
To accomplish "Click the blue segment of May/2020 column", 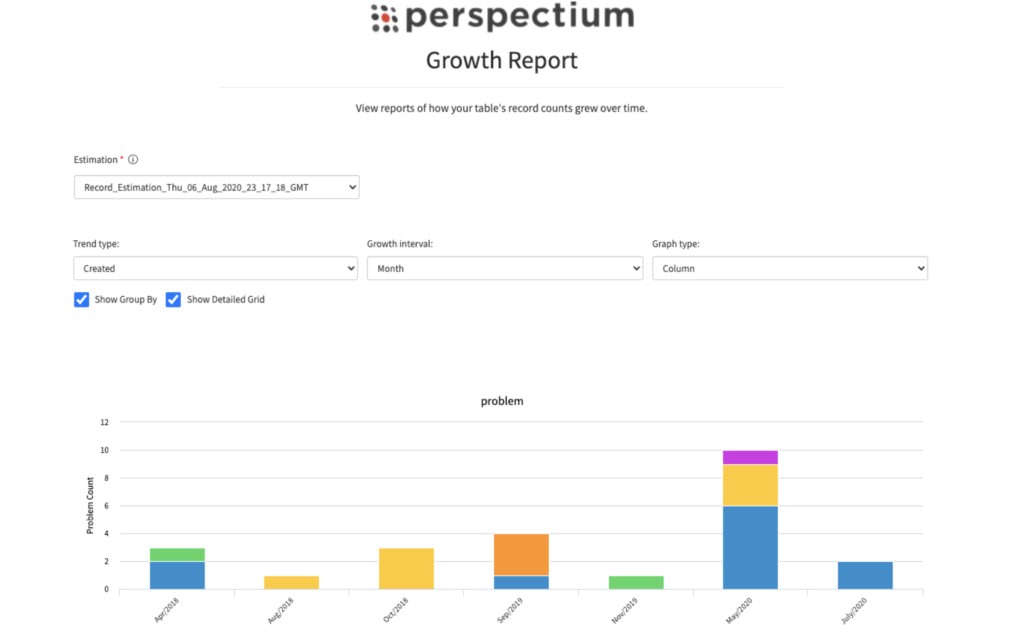I will [x=750, y=547].
